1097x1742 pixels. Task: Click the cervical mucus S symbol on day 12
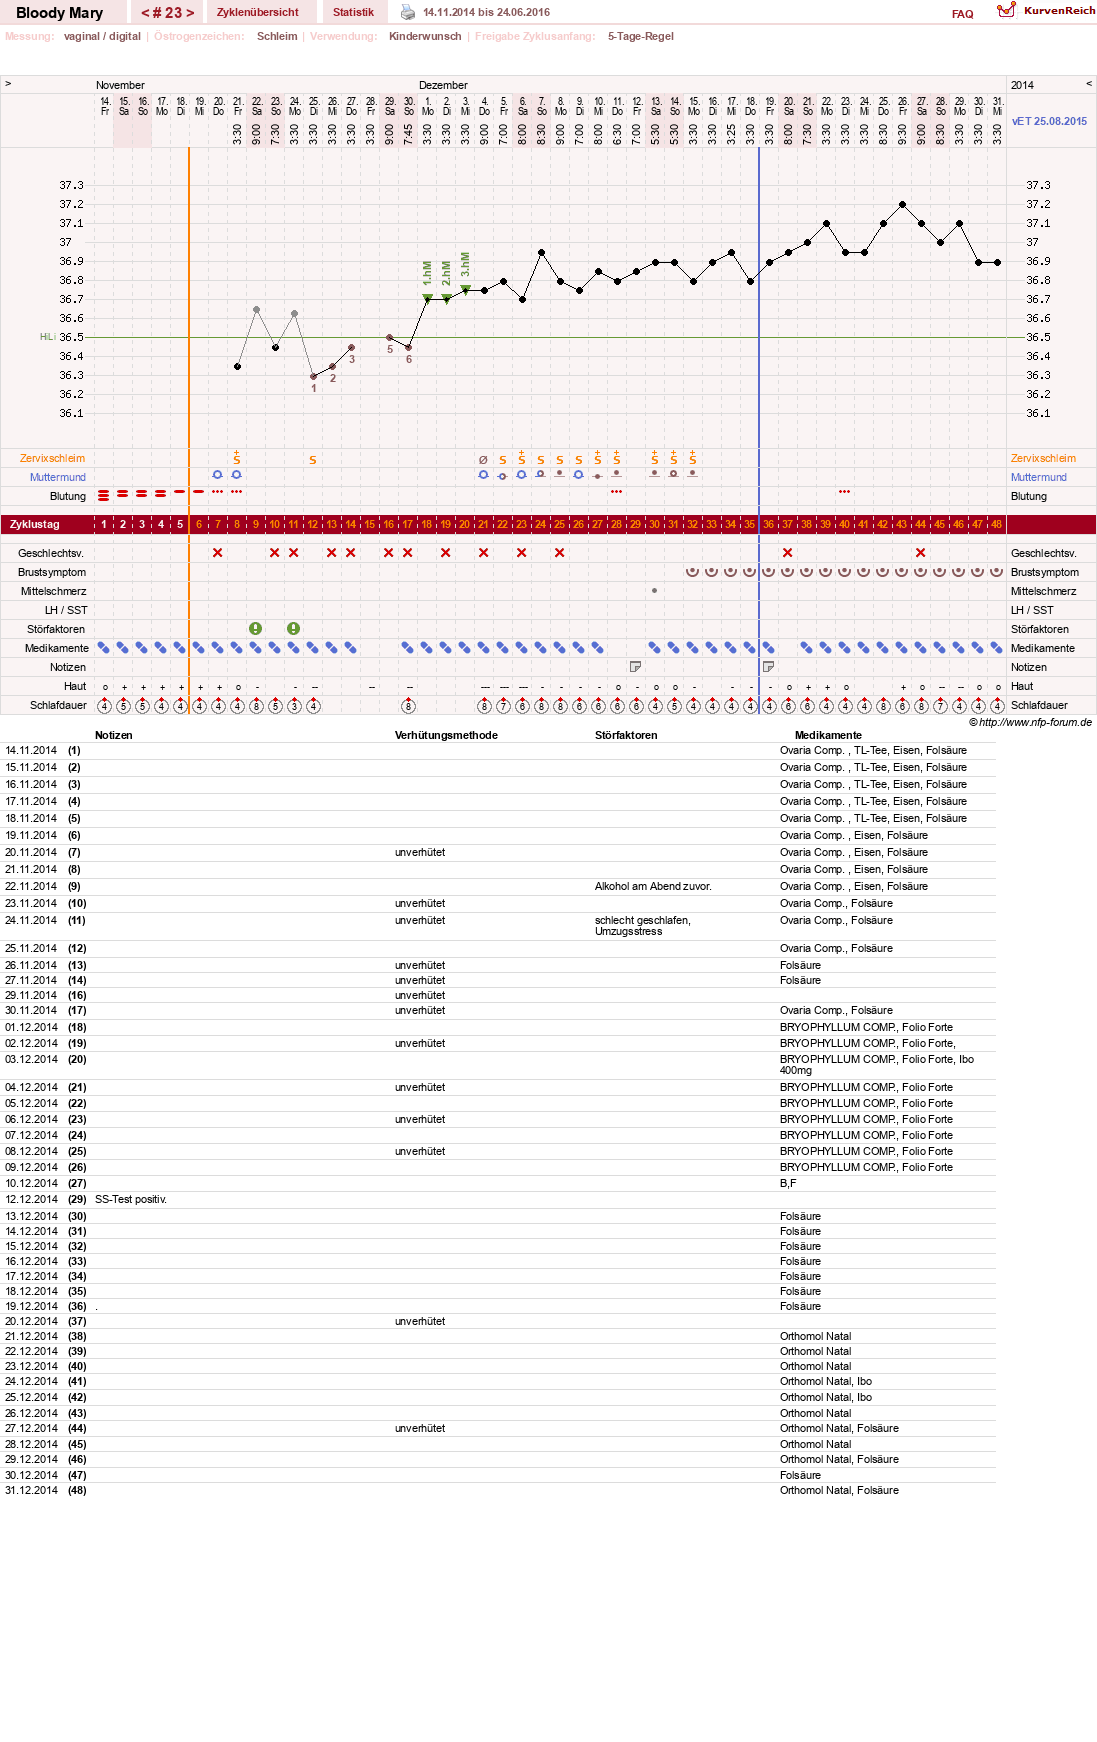(313, 460)
